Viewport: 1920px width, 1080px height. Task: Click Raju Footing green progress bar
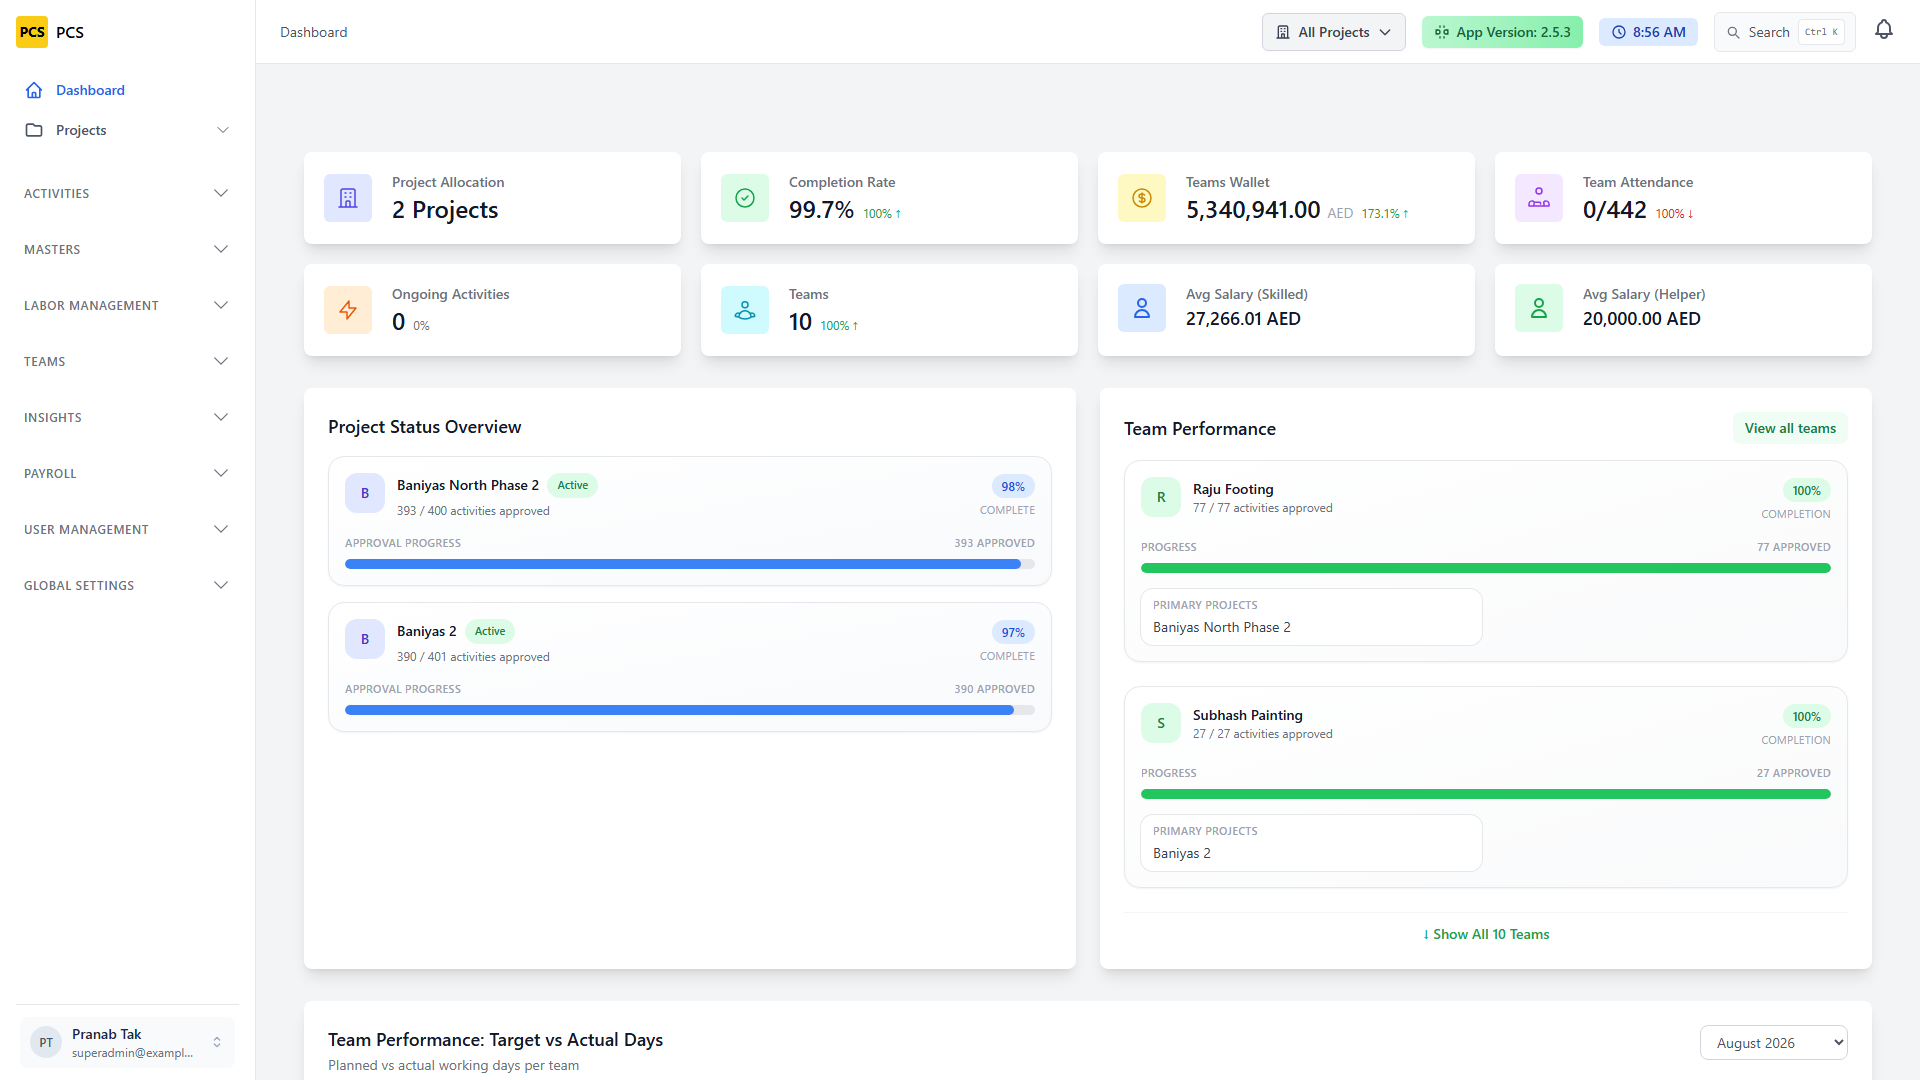click(1485, 568)
